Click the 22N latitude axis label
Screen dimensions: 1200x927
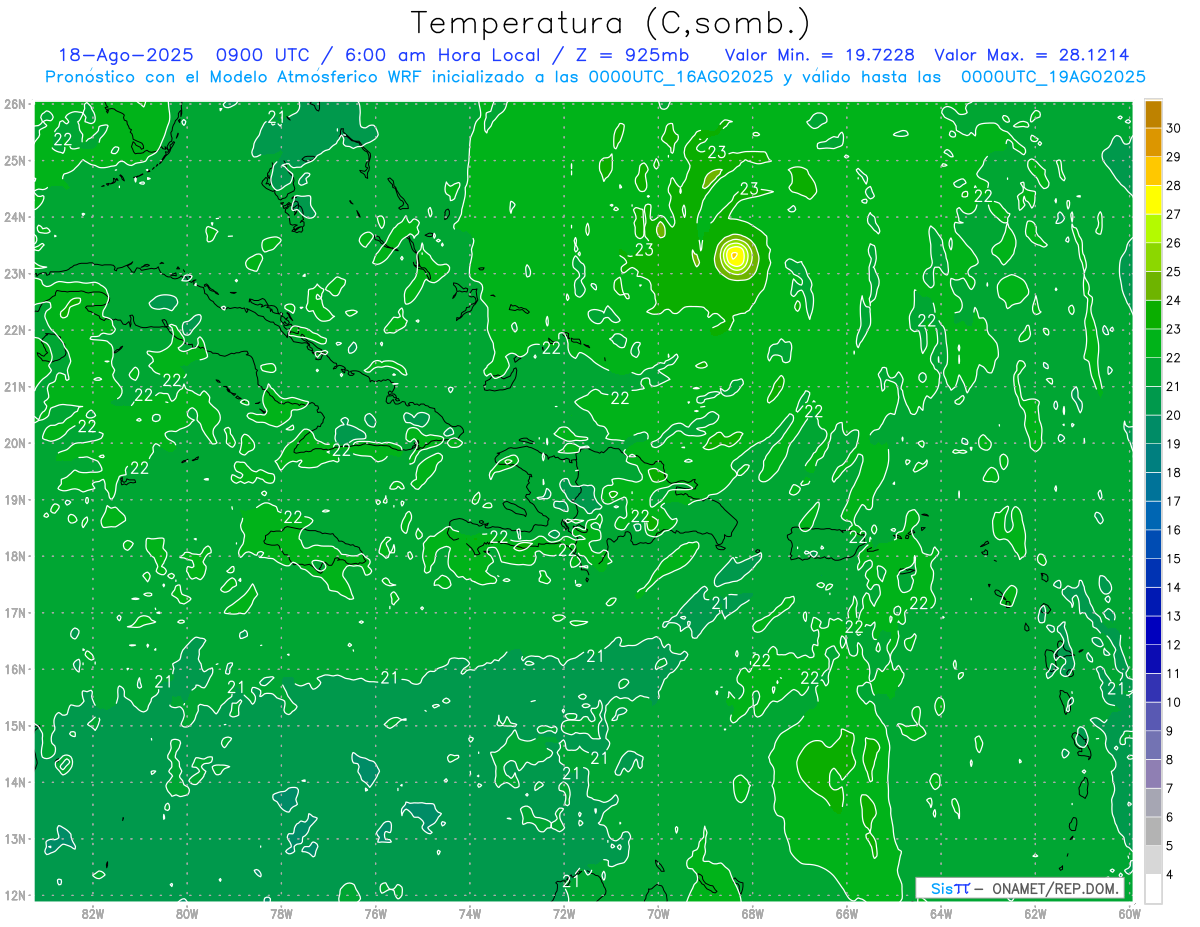point(15,330)
